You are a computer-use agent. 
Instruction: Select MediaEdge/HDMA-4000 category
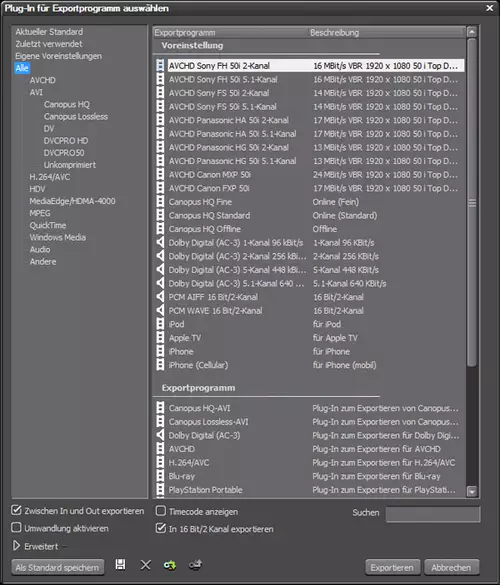click(72, 201)
